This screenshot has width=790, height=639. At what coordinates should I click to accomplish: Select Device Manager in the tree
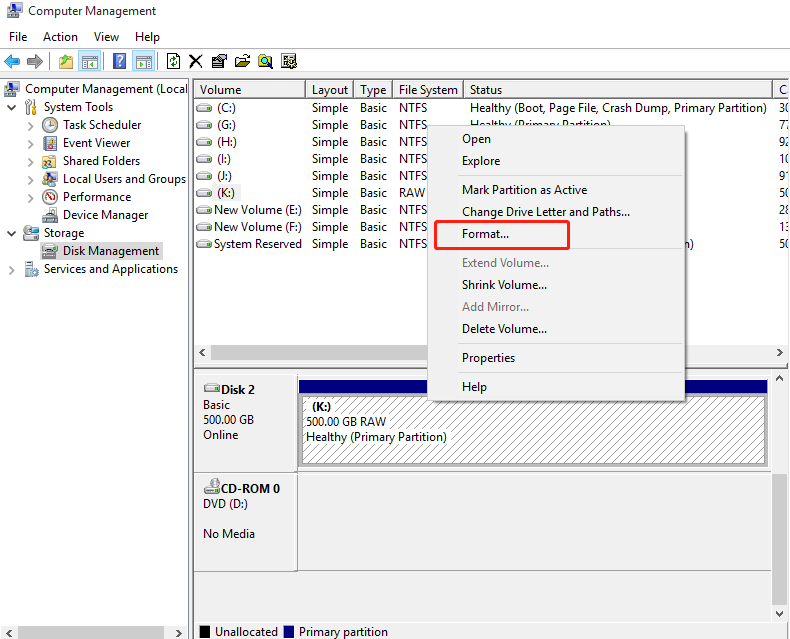coord(105,215)
